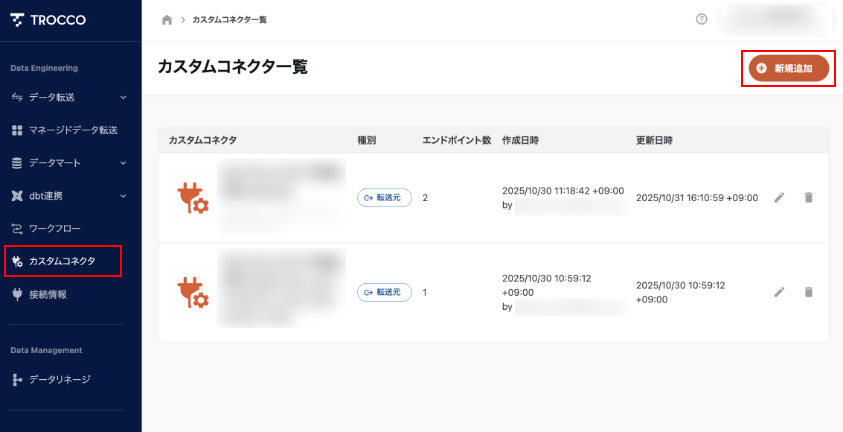Open マネージドデータ転送 in sidebar
843x432 pixels.
coord(73,130)
